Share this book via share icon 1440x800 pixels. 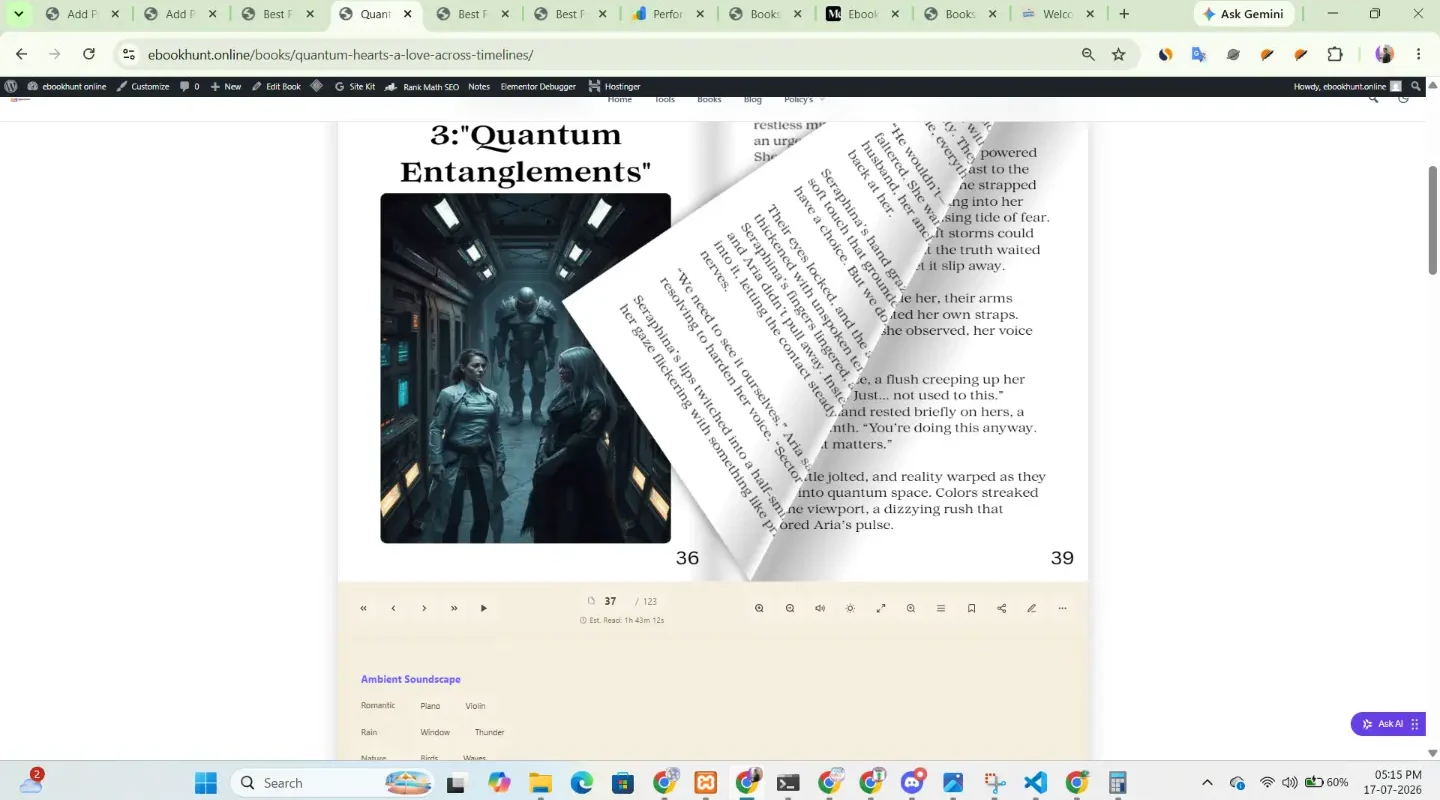click(x=1002, y=608)
